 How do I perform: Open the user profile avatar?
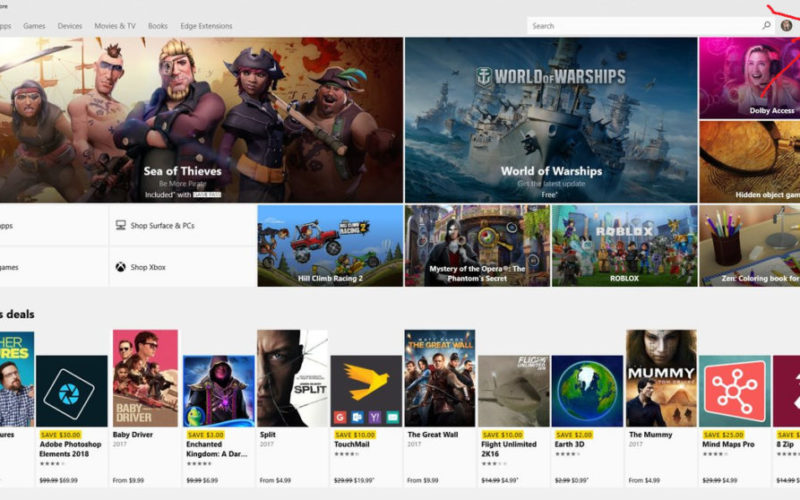[x=786, y=25]
